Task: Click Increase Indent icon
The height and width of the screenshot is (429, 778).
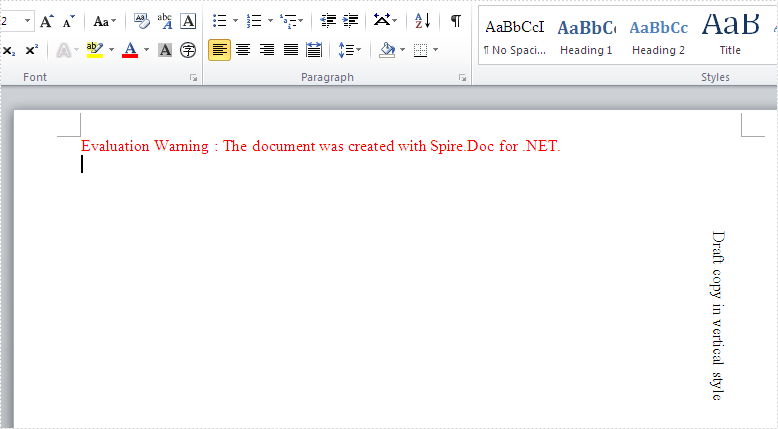Action: [x=351, y=21]
